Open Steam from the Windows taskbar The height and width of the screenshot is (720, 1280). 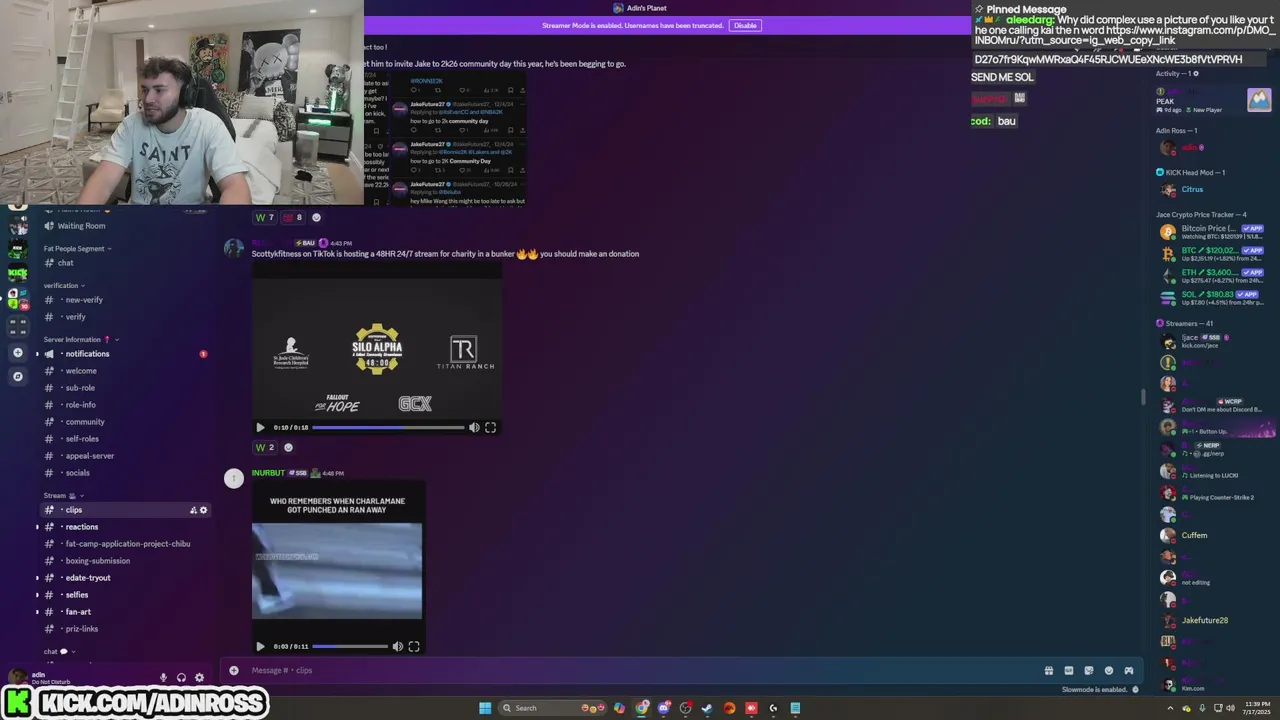point(707,708)
